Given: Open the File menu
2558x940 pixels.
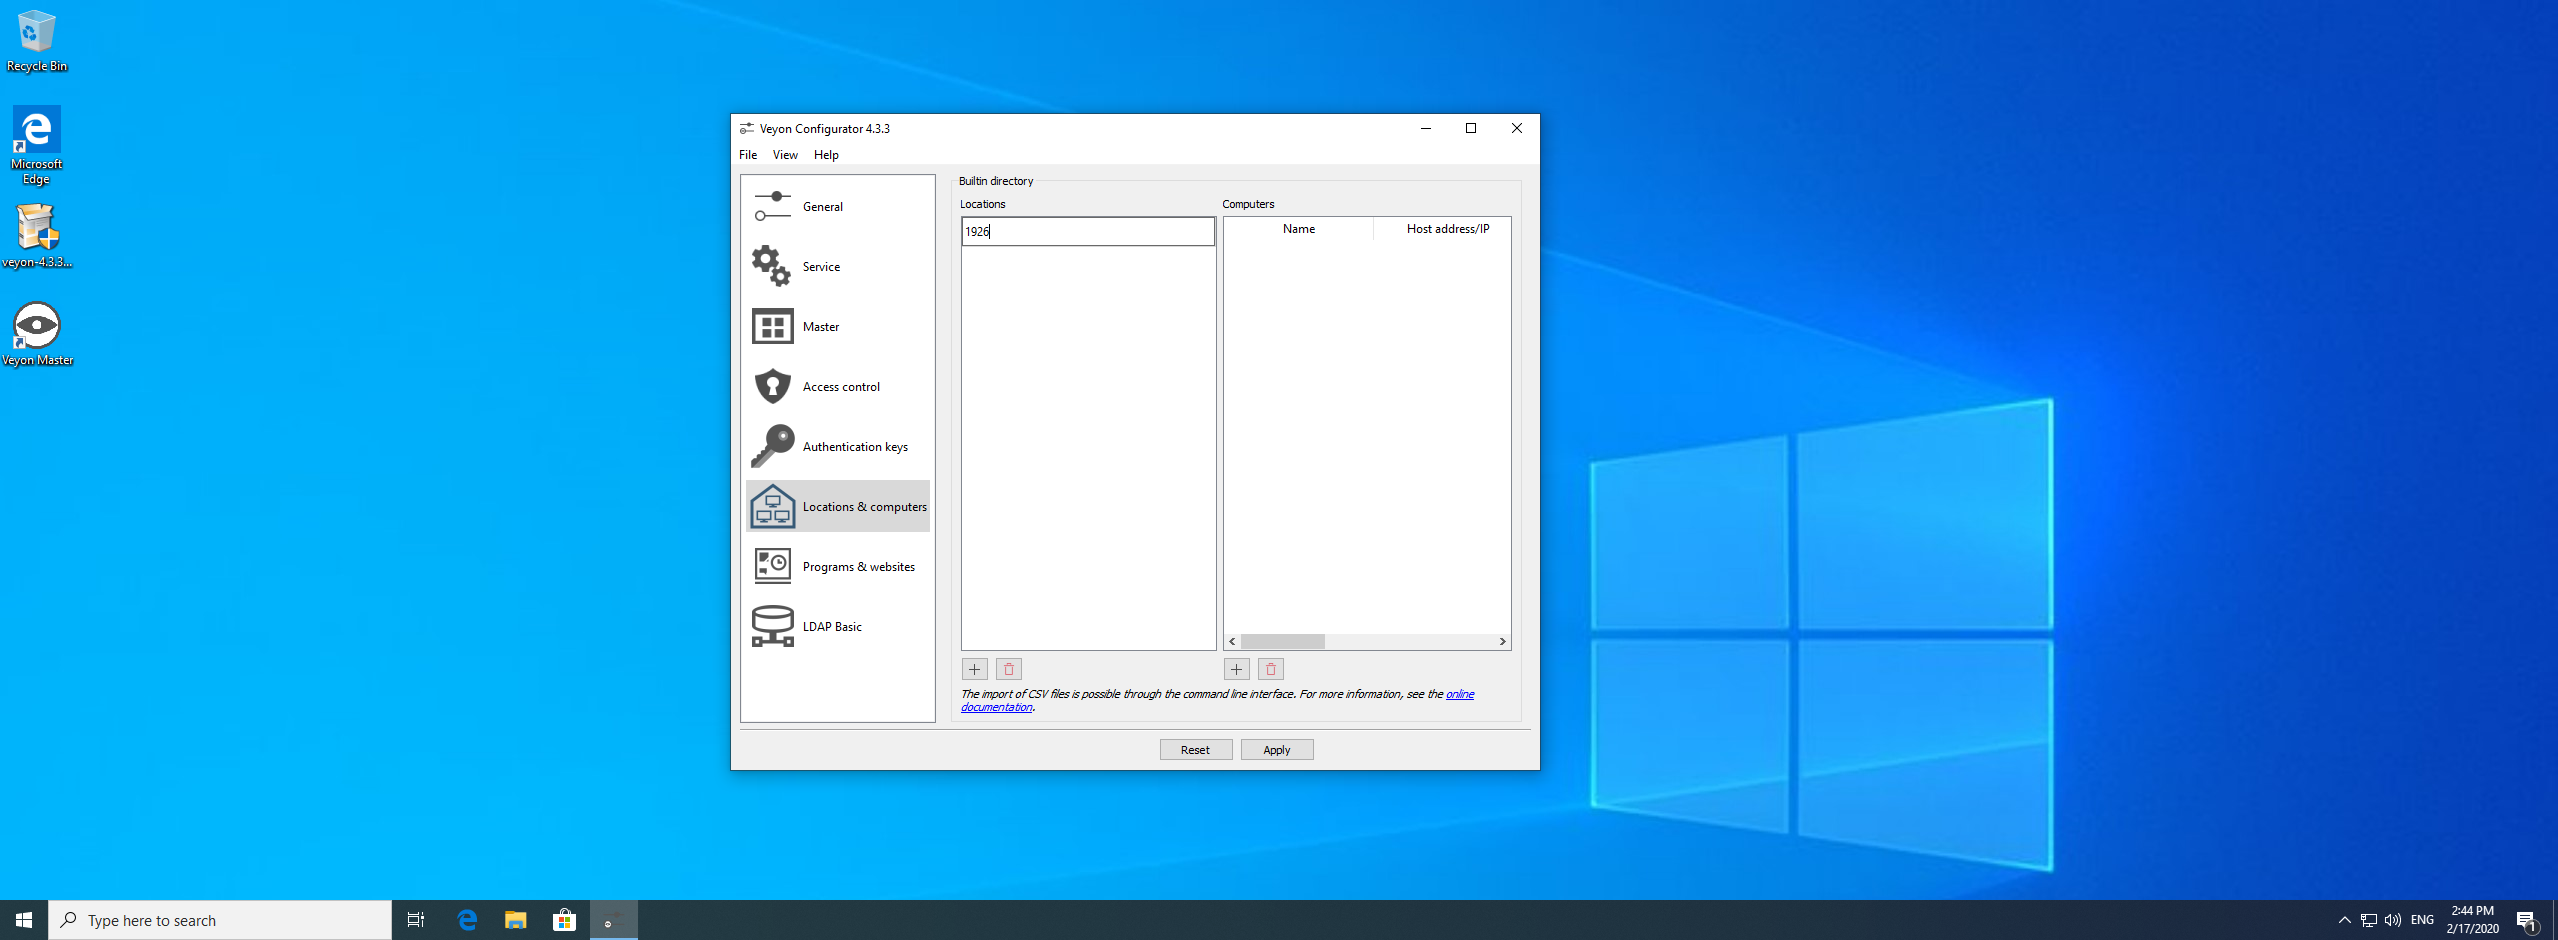Looking at the screenshot, I should 748,155.
